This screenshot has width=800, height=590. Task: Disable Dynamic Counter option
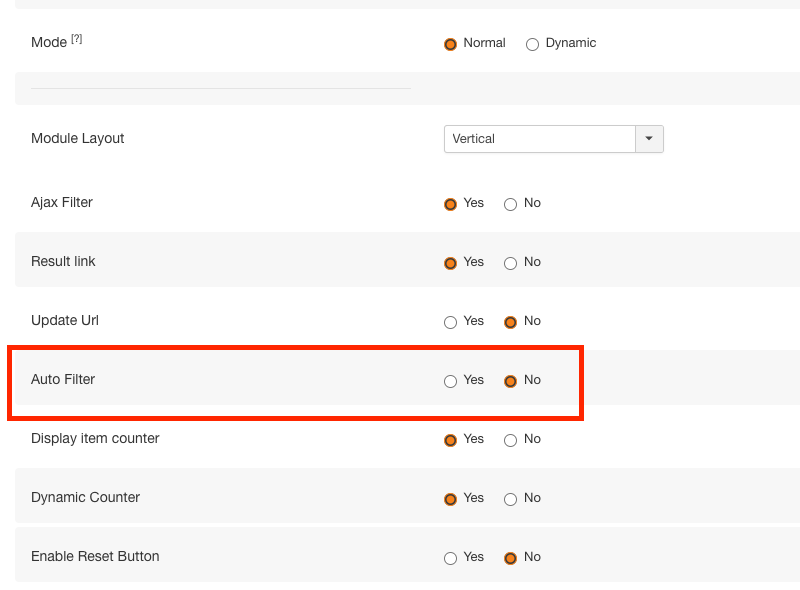(x=510, y=499)
